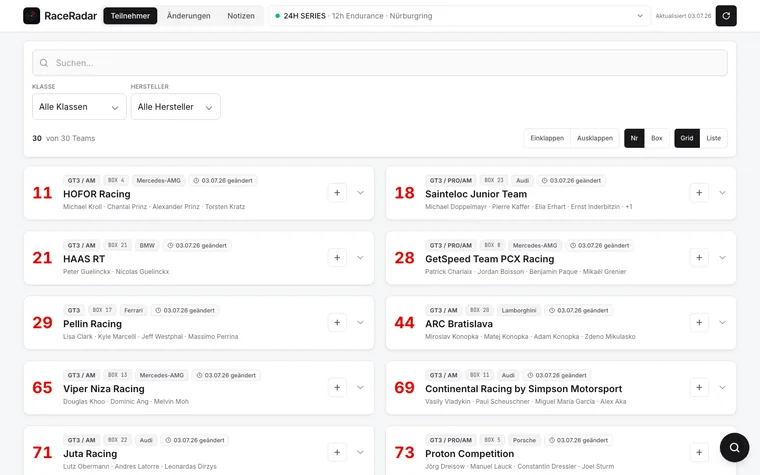Click the HAAS RT team name
Screen dimensions: 760x475
(84, 259)
